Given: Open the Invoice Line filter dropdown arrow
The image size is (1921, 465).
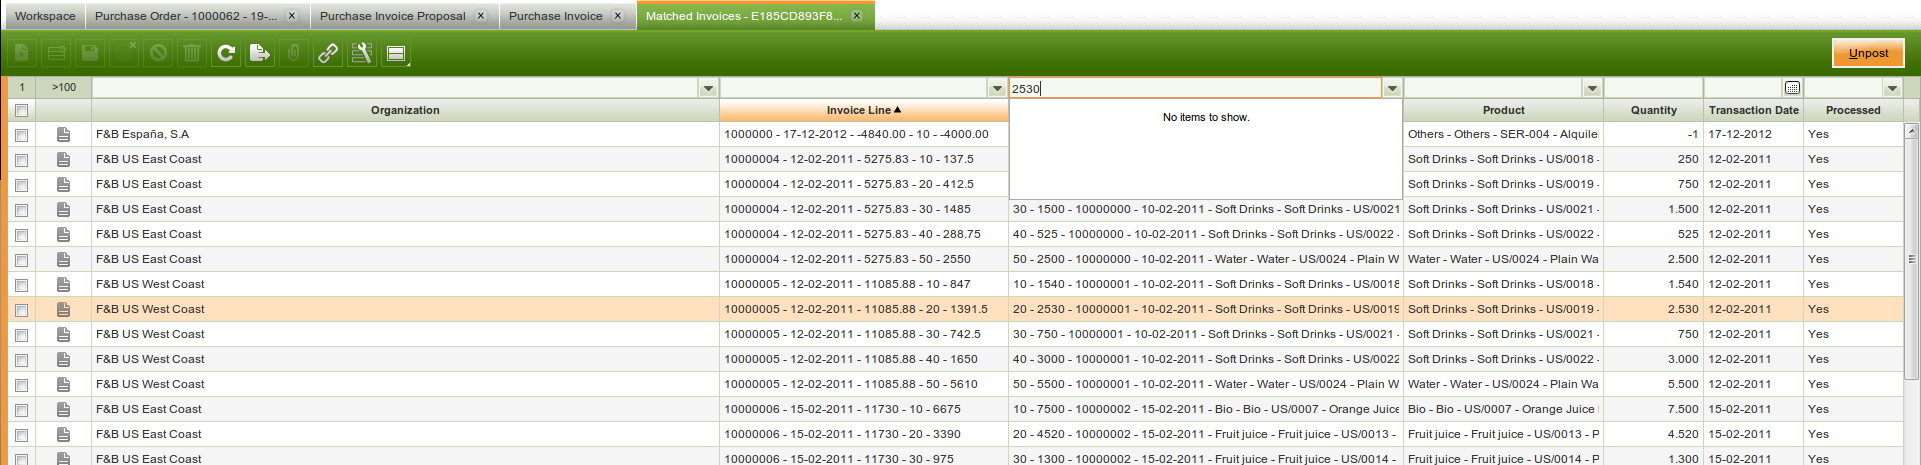Looking at the screenshot, I should (997, 88).
